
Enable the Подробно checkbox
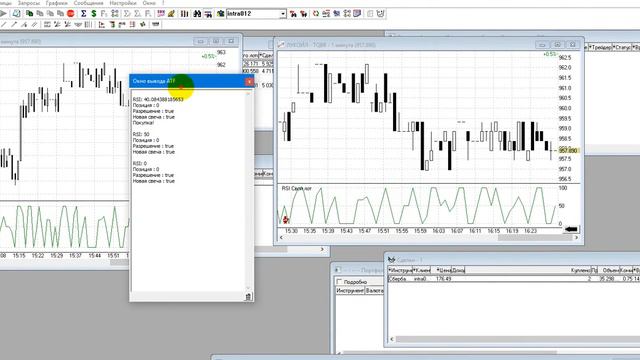(339, 282)
